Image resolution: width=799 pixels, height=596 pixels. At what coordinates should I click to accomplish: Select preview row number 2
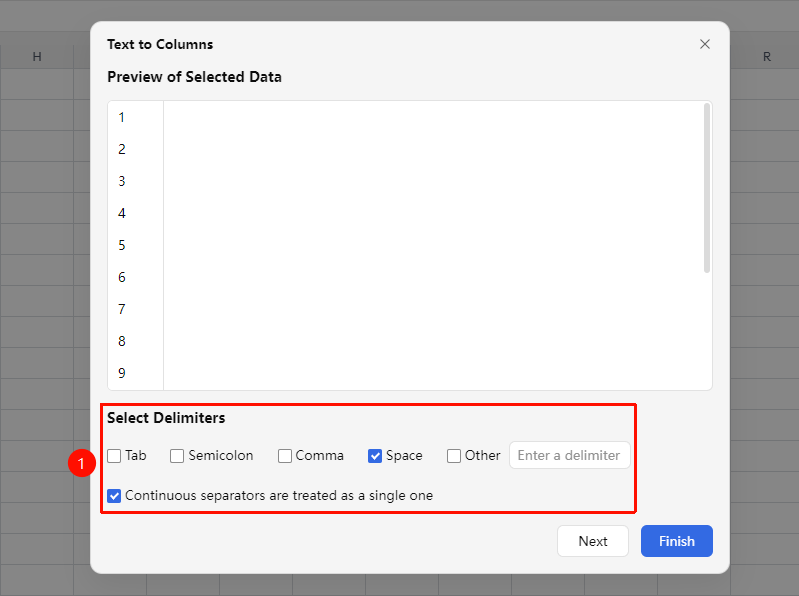click(122, 149)
